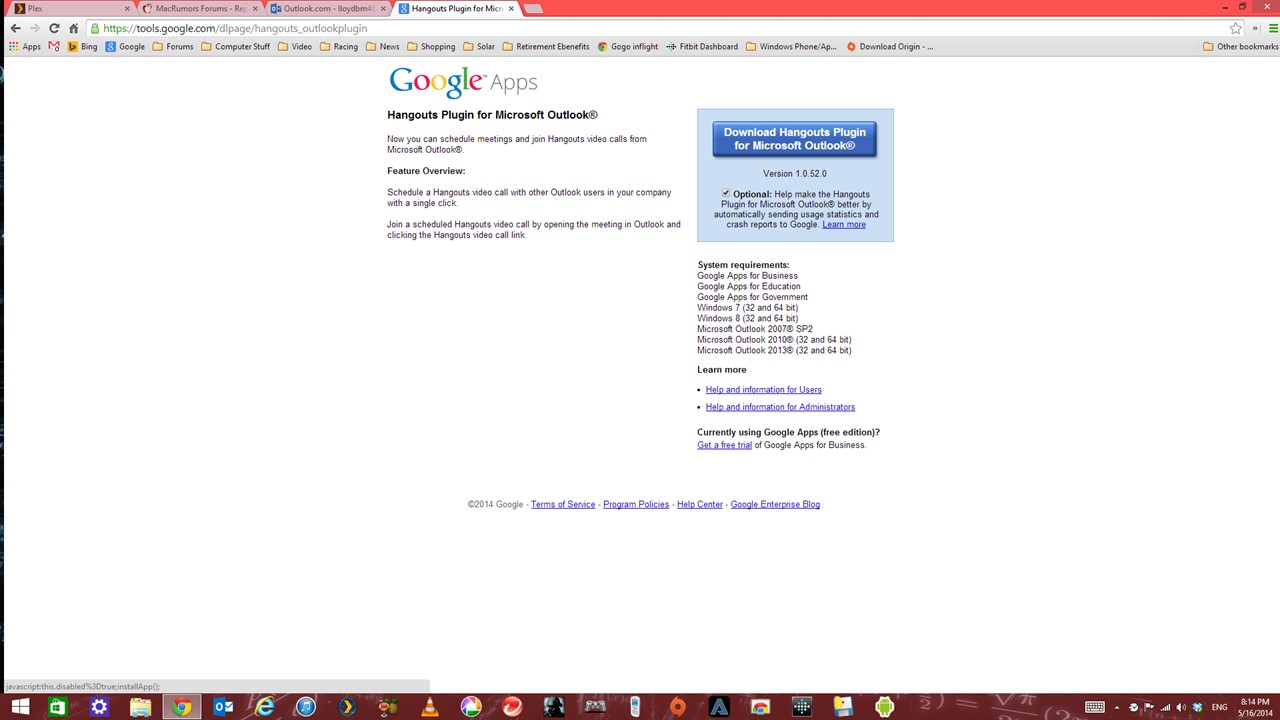1280x720 pixels.
Task: Open VLC media player on taskbar
Action: (x=430, y=707)
